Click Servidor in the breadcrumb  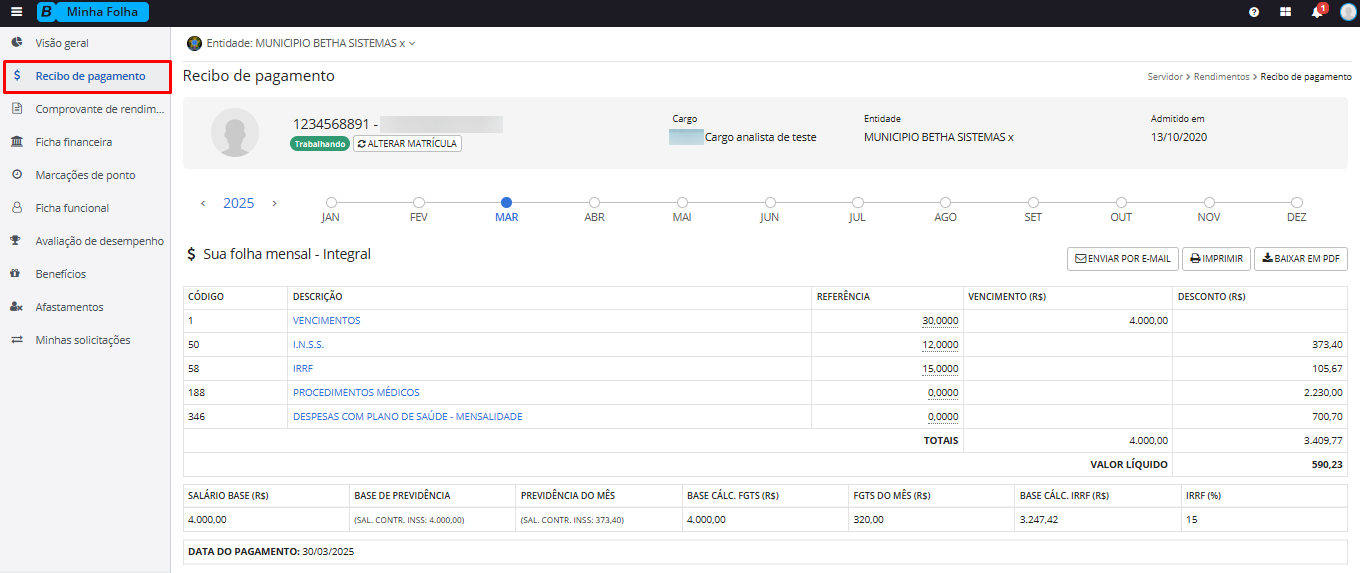pos(1165,77)
